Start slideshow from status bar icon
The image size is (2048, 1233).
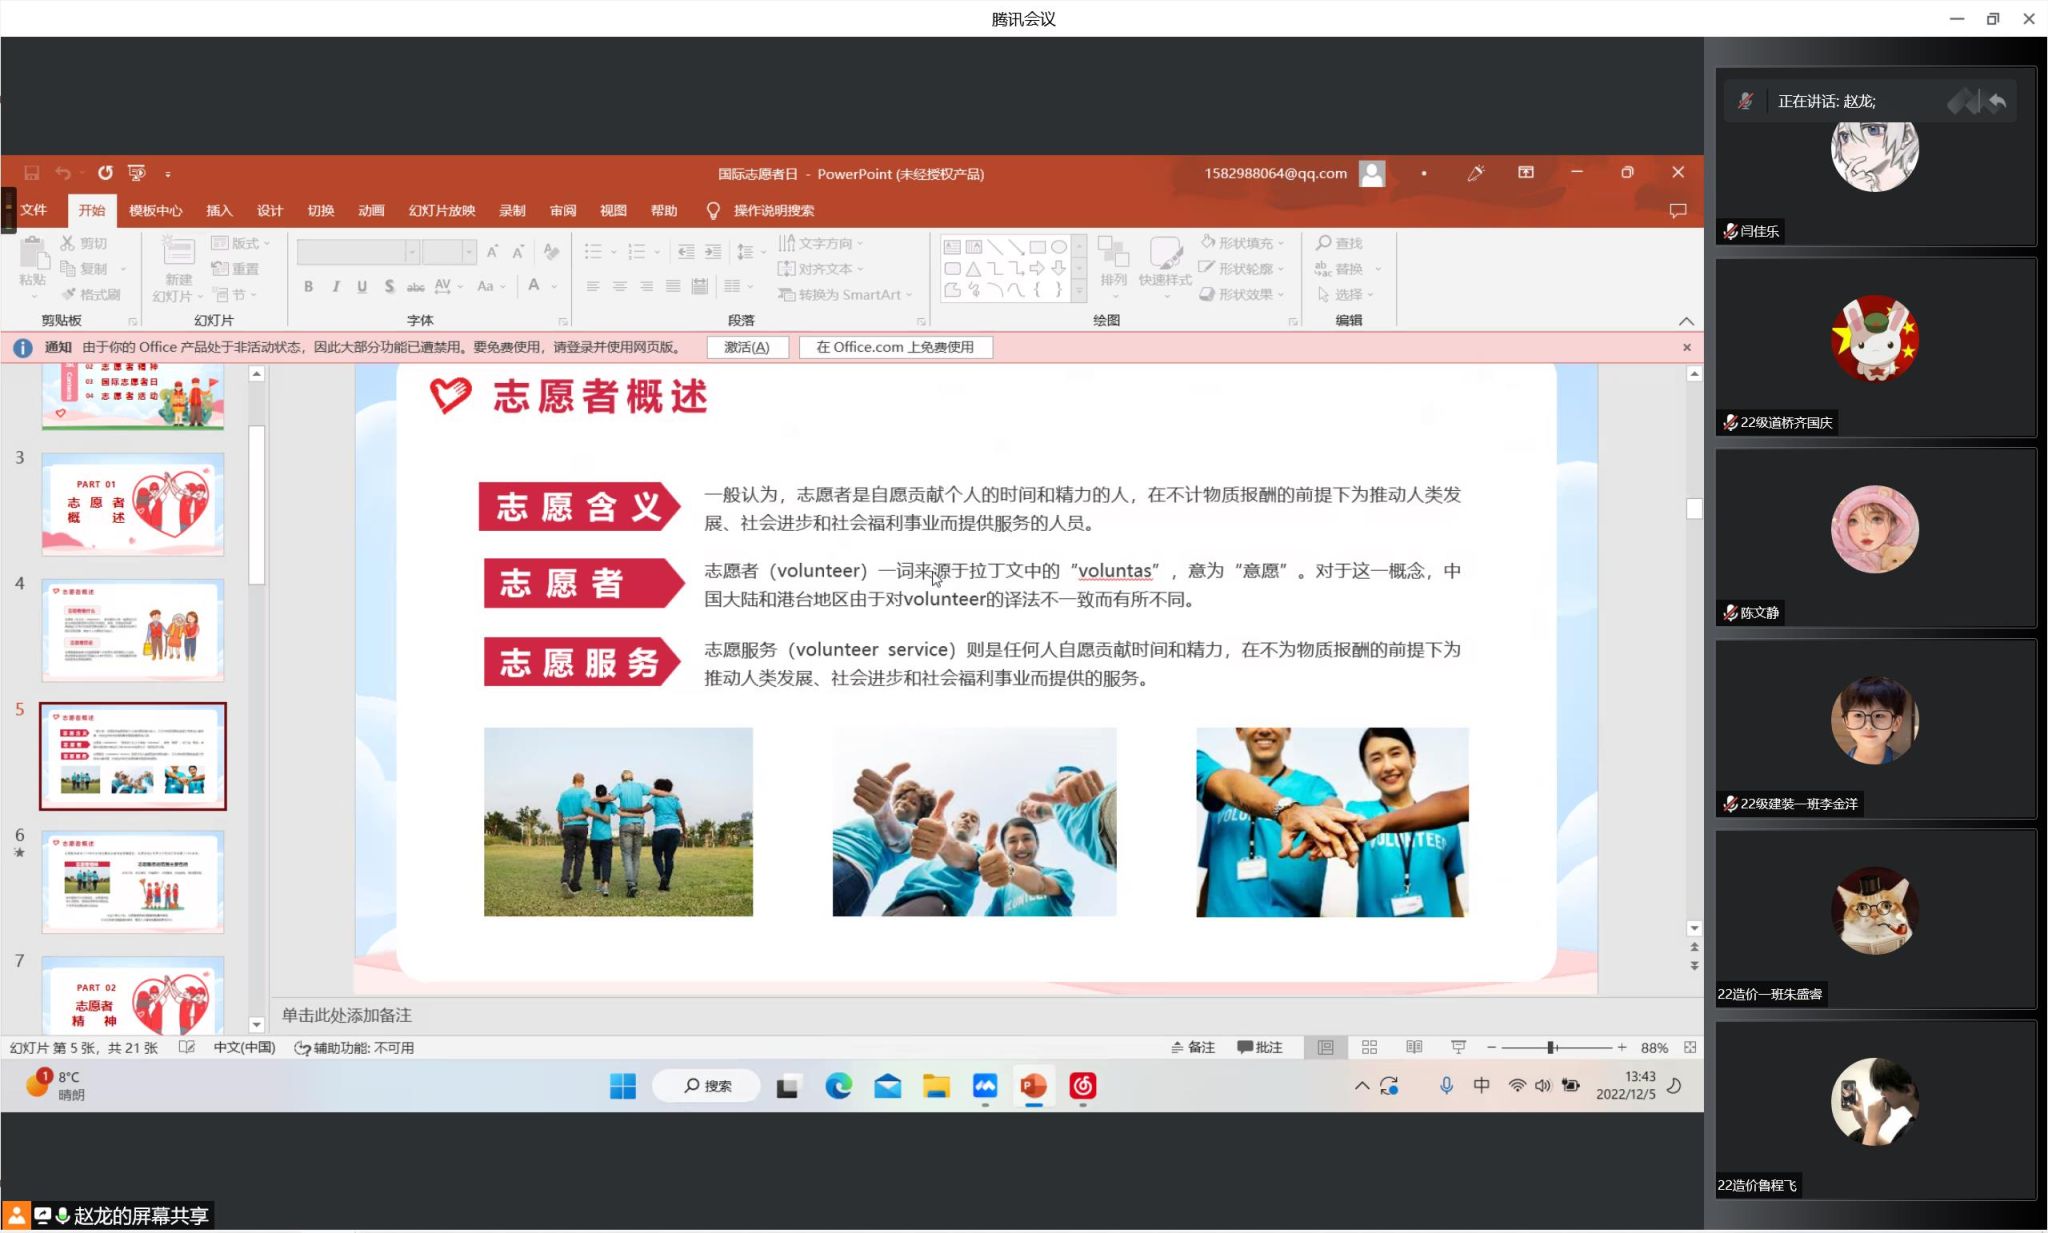coord(1458,1047)
